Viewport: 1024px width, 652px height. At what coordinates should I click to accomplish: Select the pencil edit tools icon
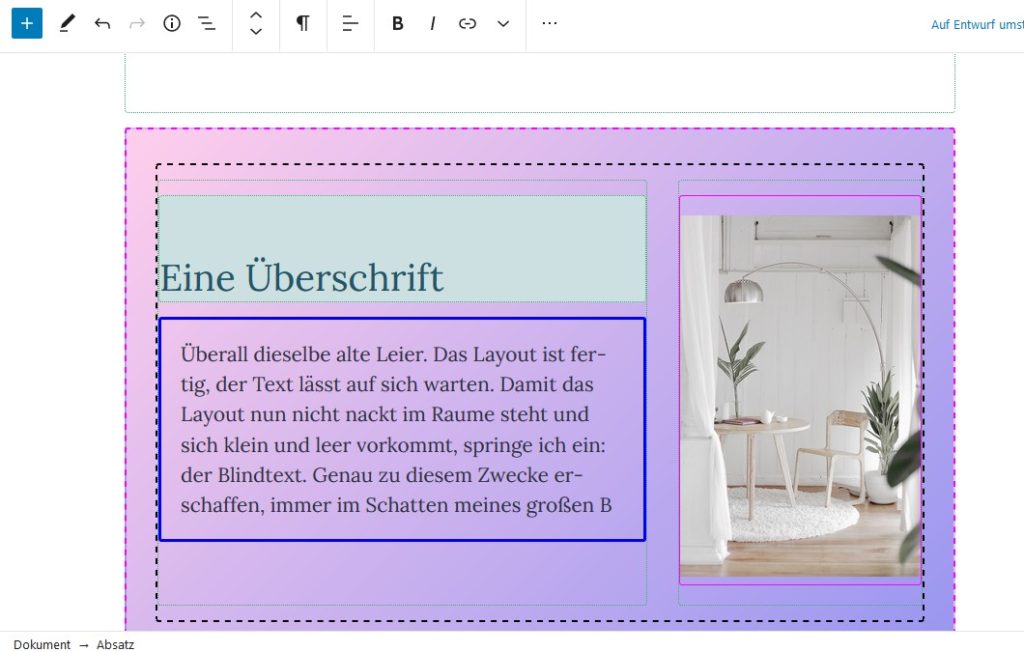tap(66, 24)
